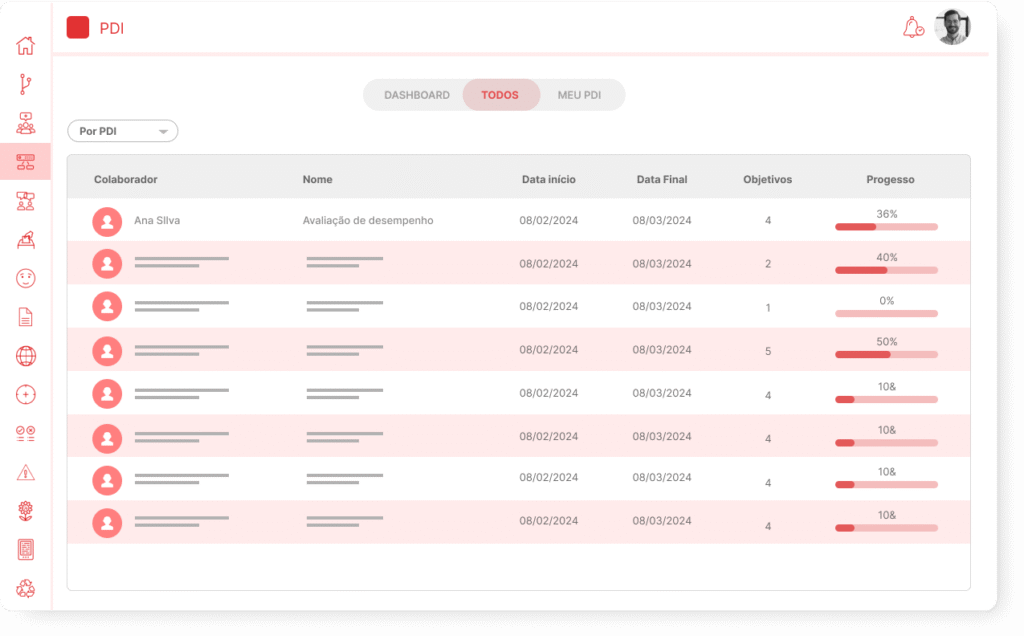The image size is (1024, 636).
Task: Click the globe icon in sidebar
Action: [x=25, y=356]
